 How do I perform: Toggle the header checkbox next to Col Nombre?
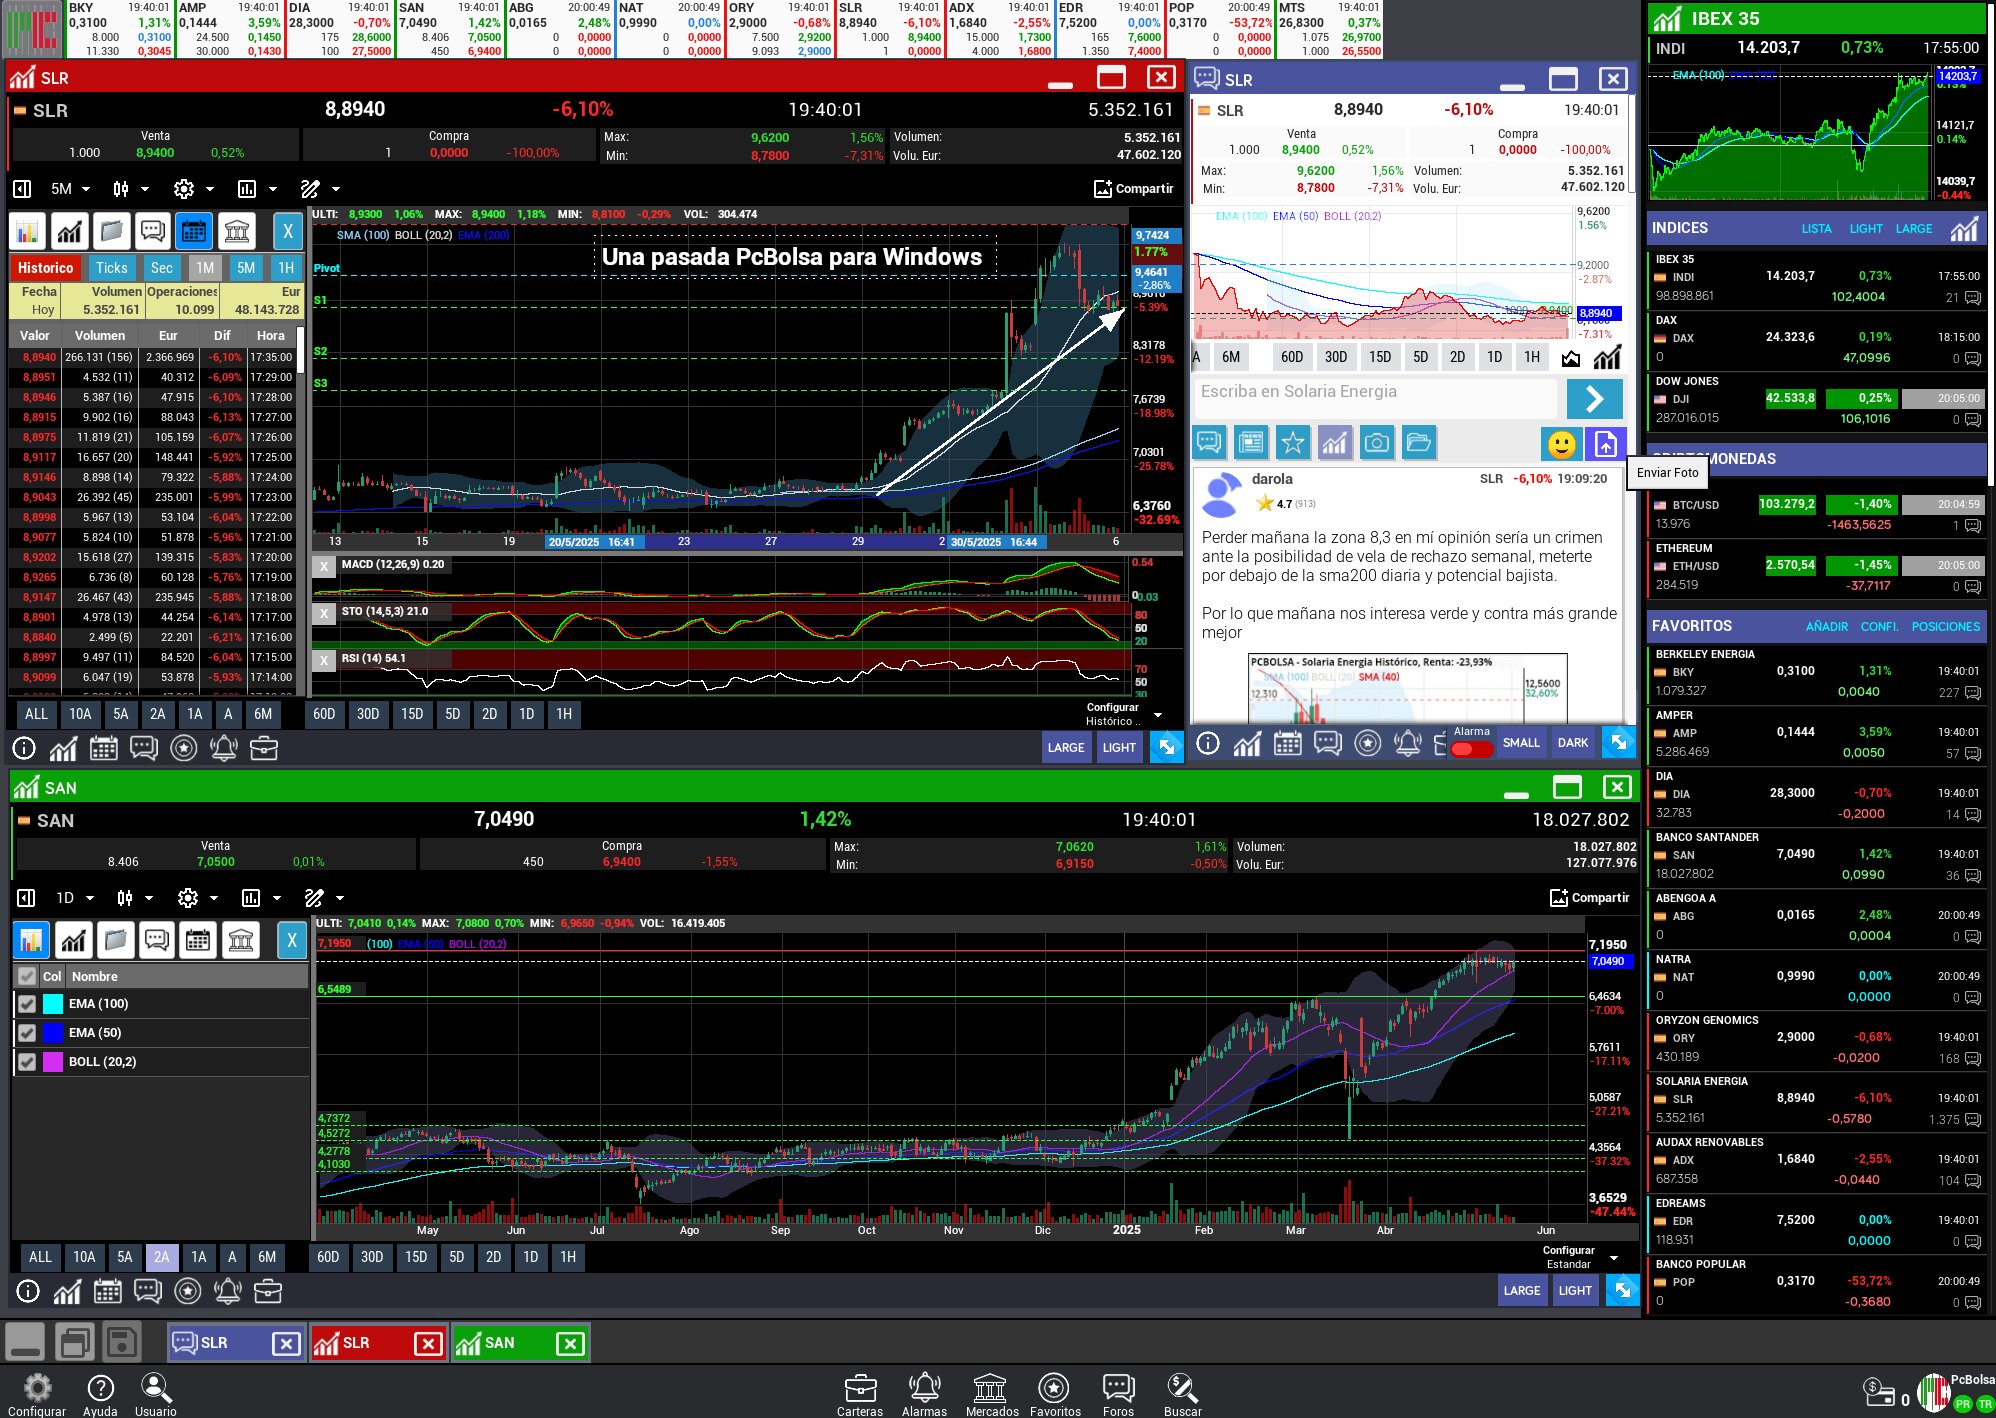coord(27,976)
